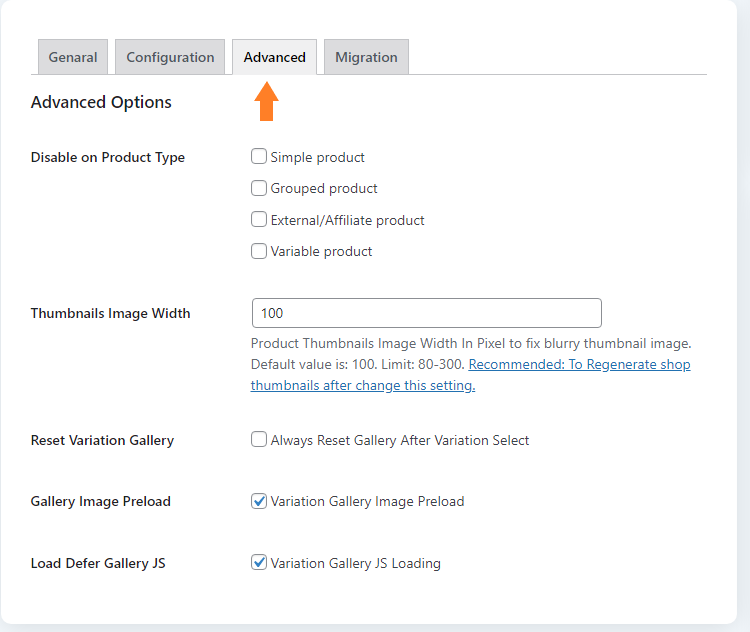Screen dimensions: 750x632
Task: Click the Simple product label text
Action: click(318, 157)
